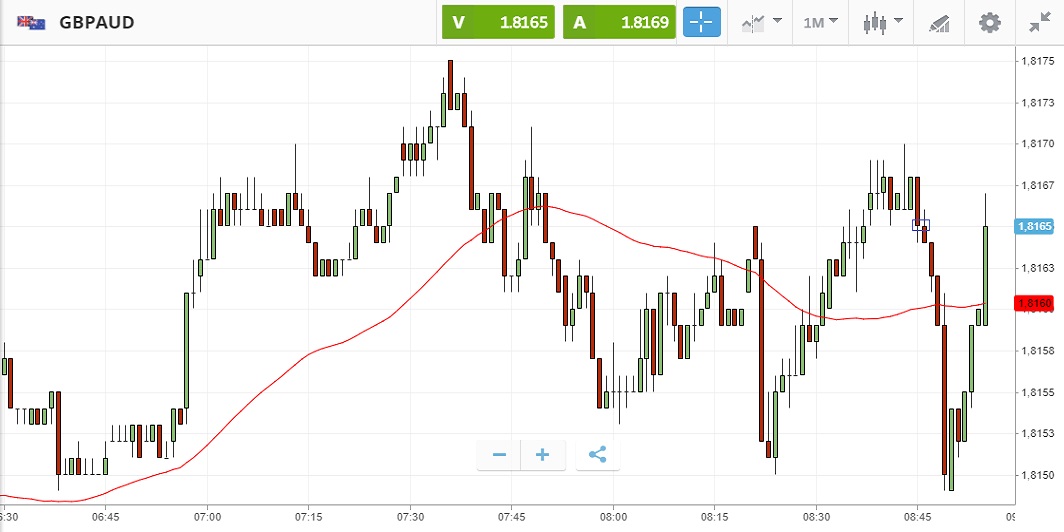This screenshot has width=1064, height=532.
Task: Click the V 1.8165 sell button
Action: point(498,22)
